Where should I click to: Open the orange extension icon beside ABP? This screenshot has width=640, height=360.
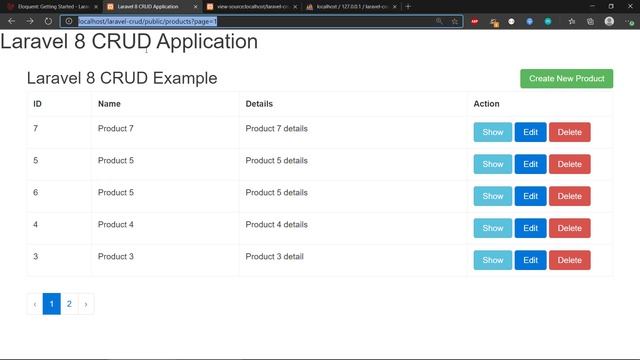(494, 22)
